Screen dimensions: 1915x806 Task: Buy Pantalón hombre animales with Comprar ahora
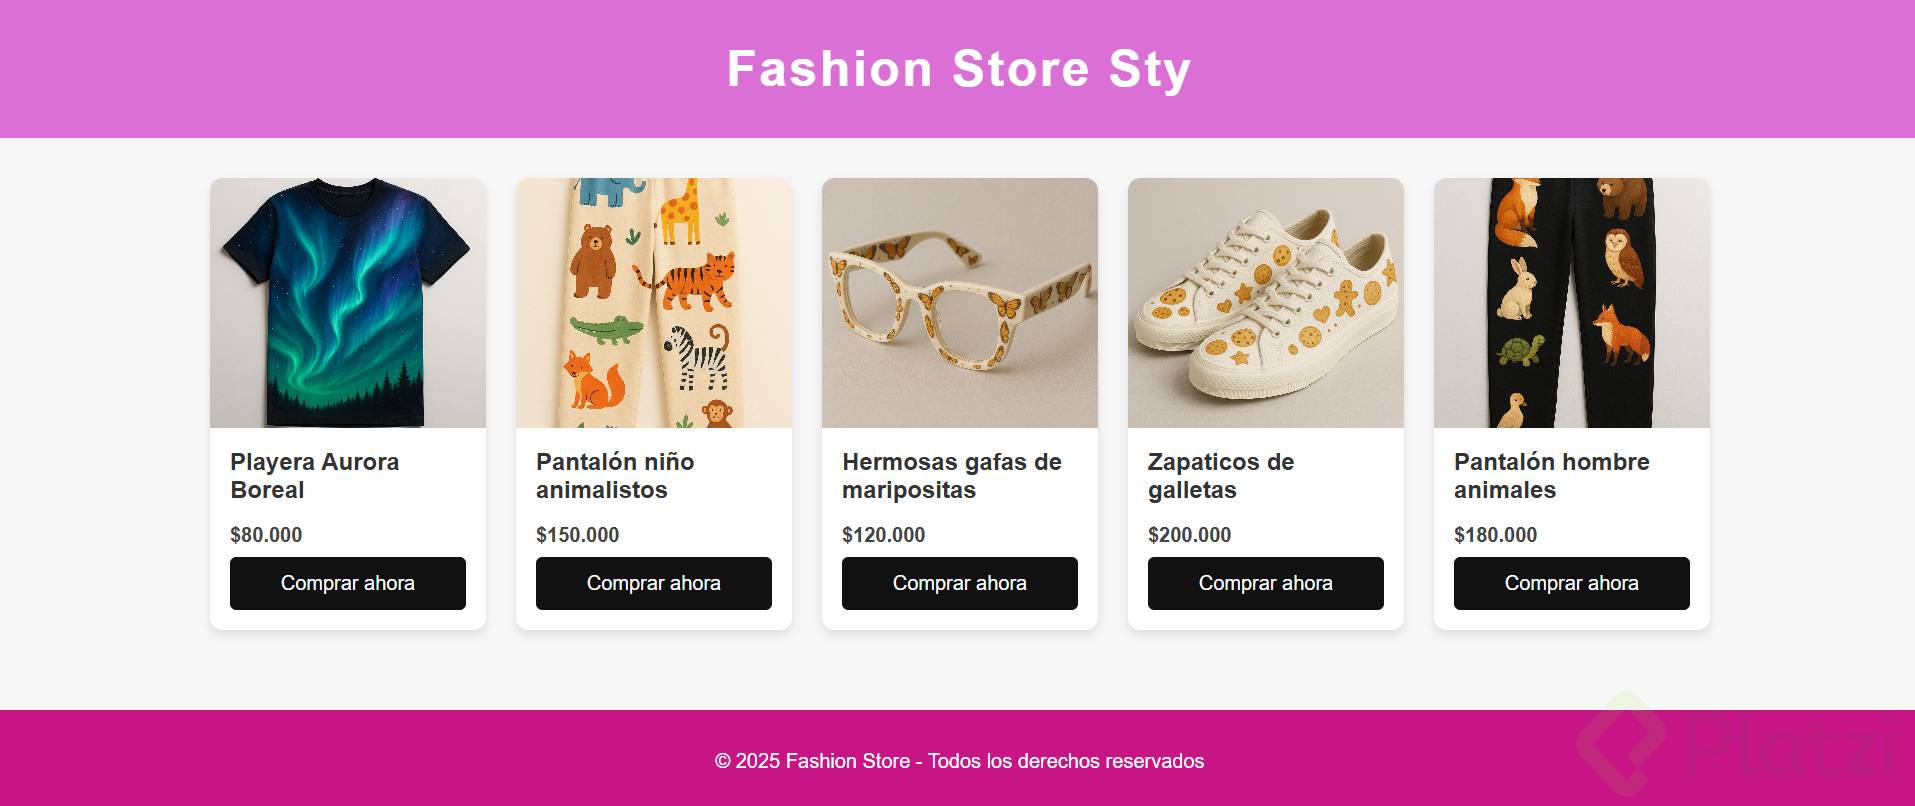pos(1572,583)
